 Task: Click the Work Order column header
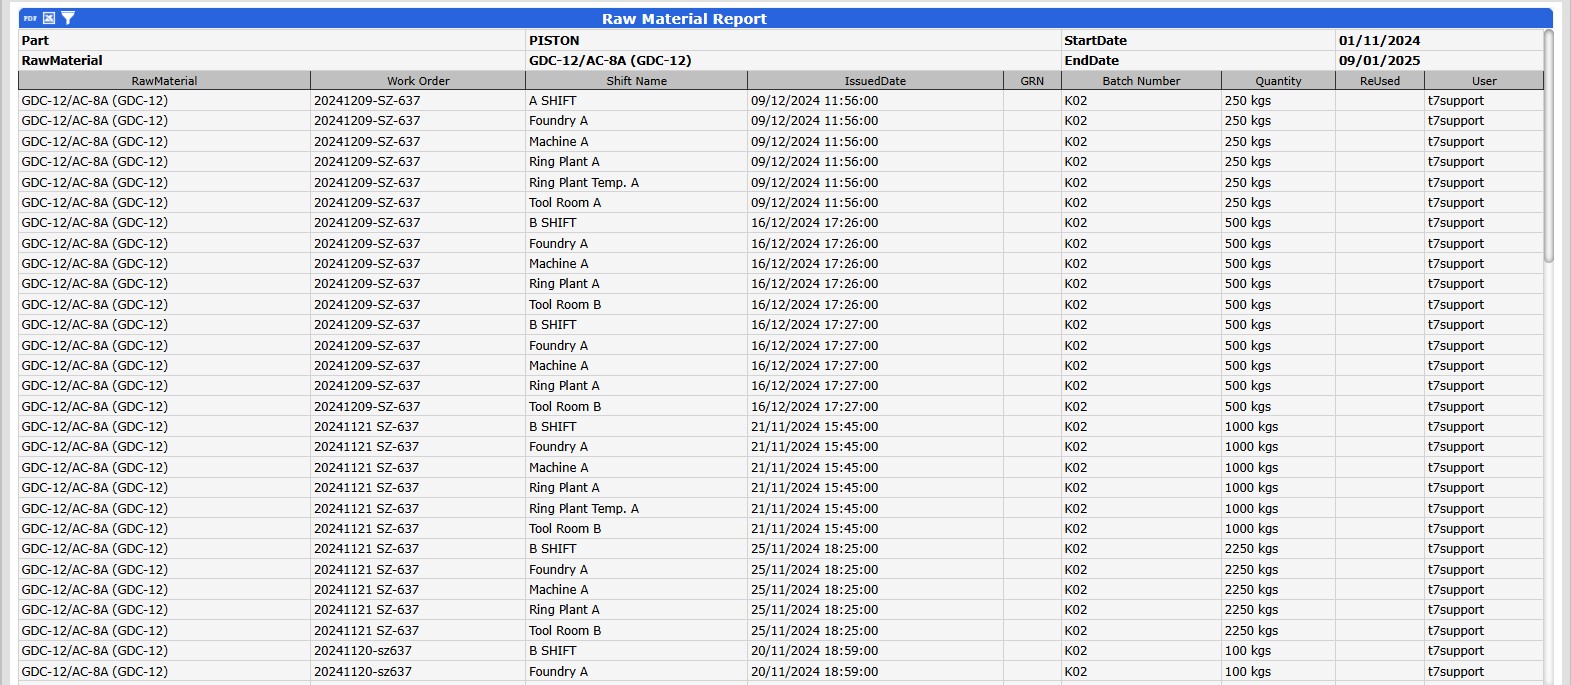[418, 81]
